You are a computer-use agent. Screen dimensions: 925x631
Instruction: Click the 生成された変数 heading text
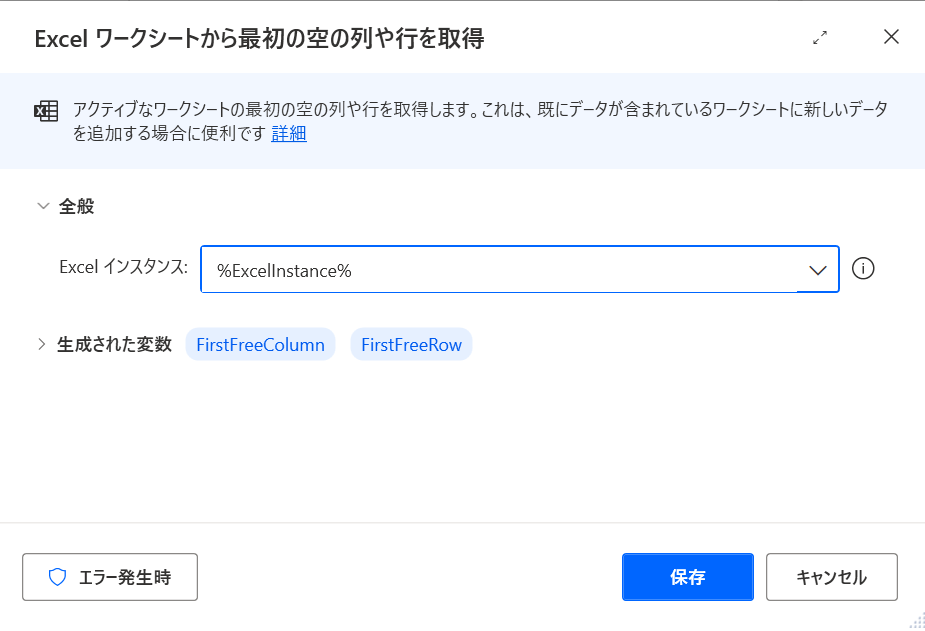(114, 344)
